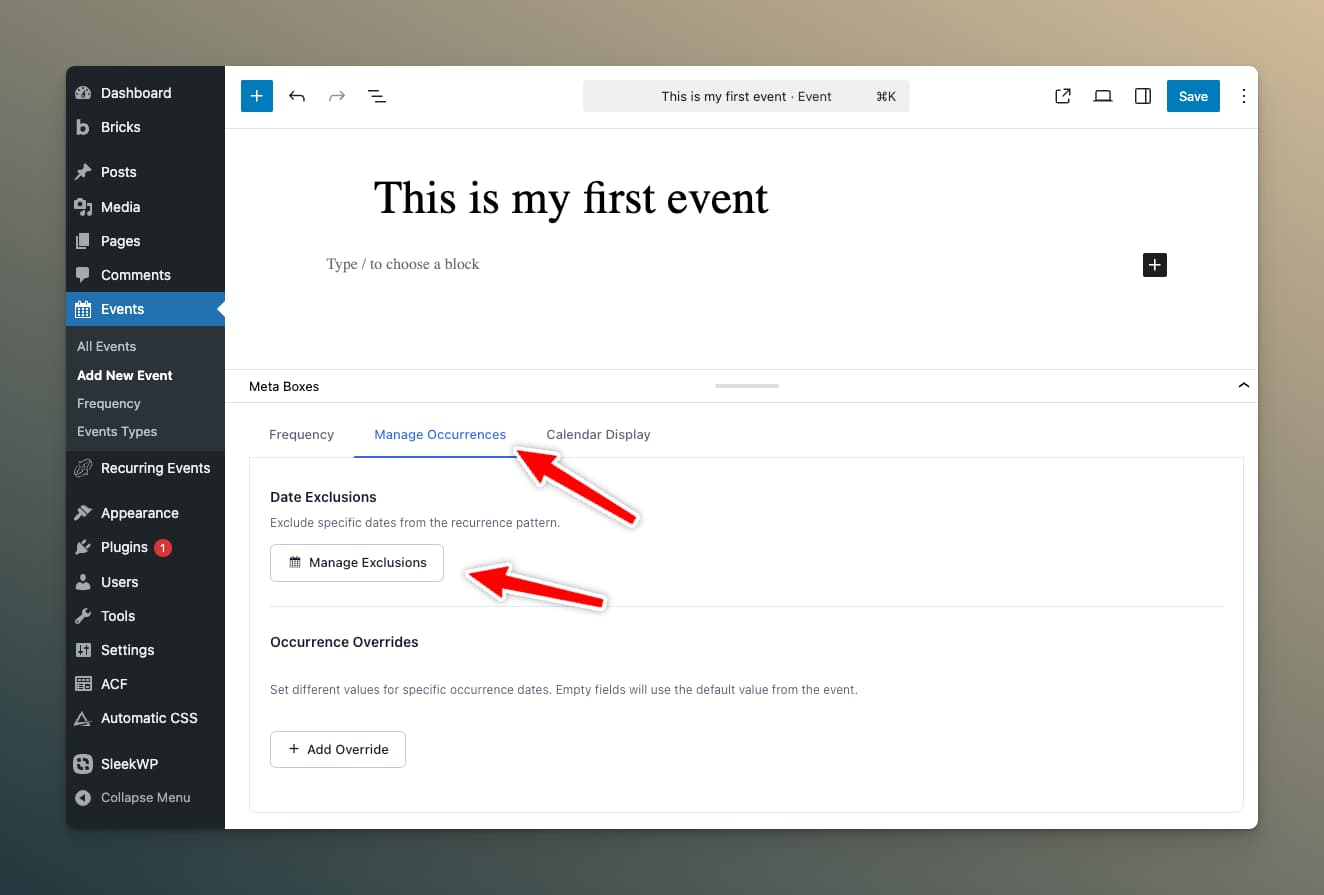This screenshot has height=895, width=1324.
Task: Switch to the Frequency tab
Action: coord(301,434)
